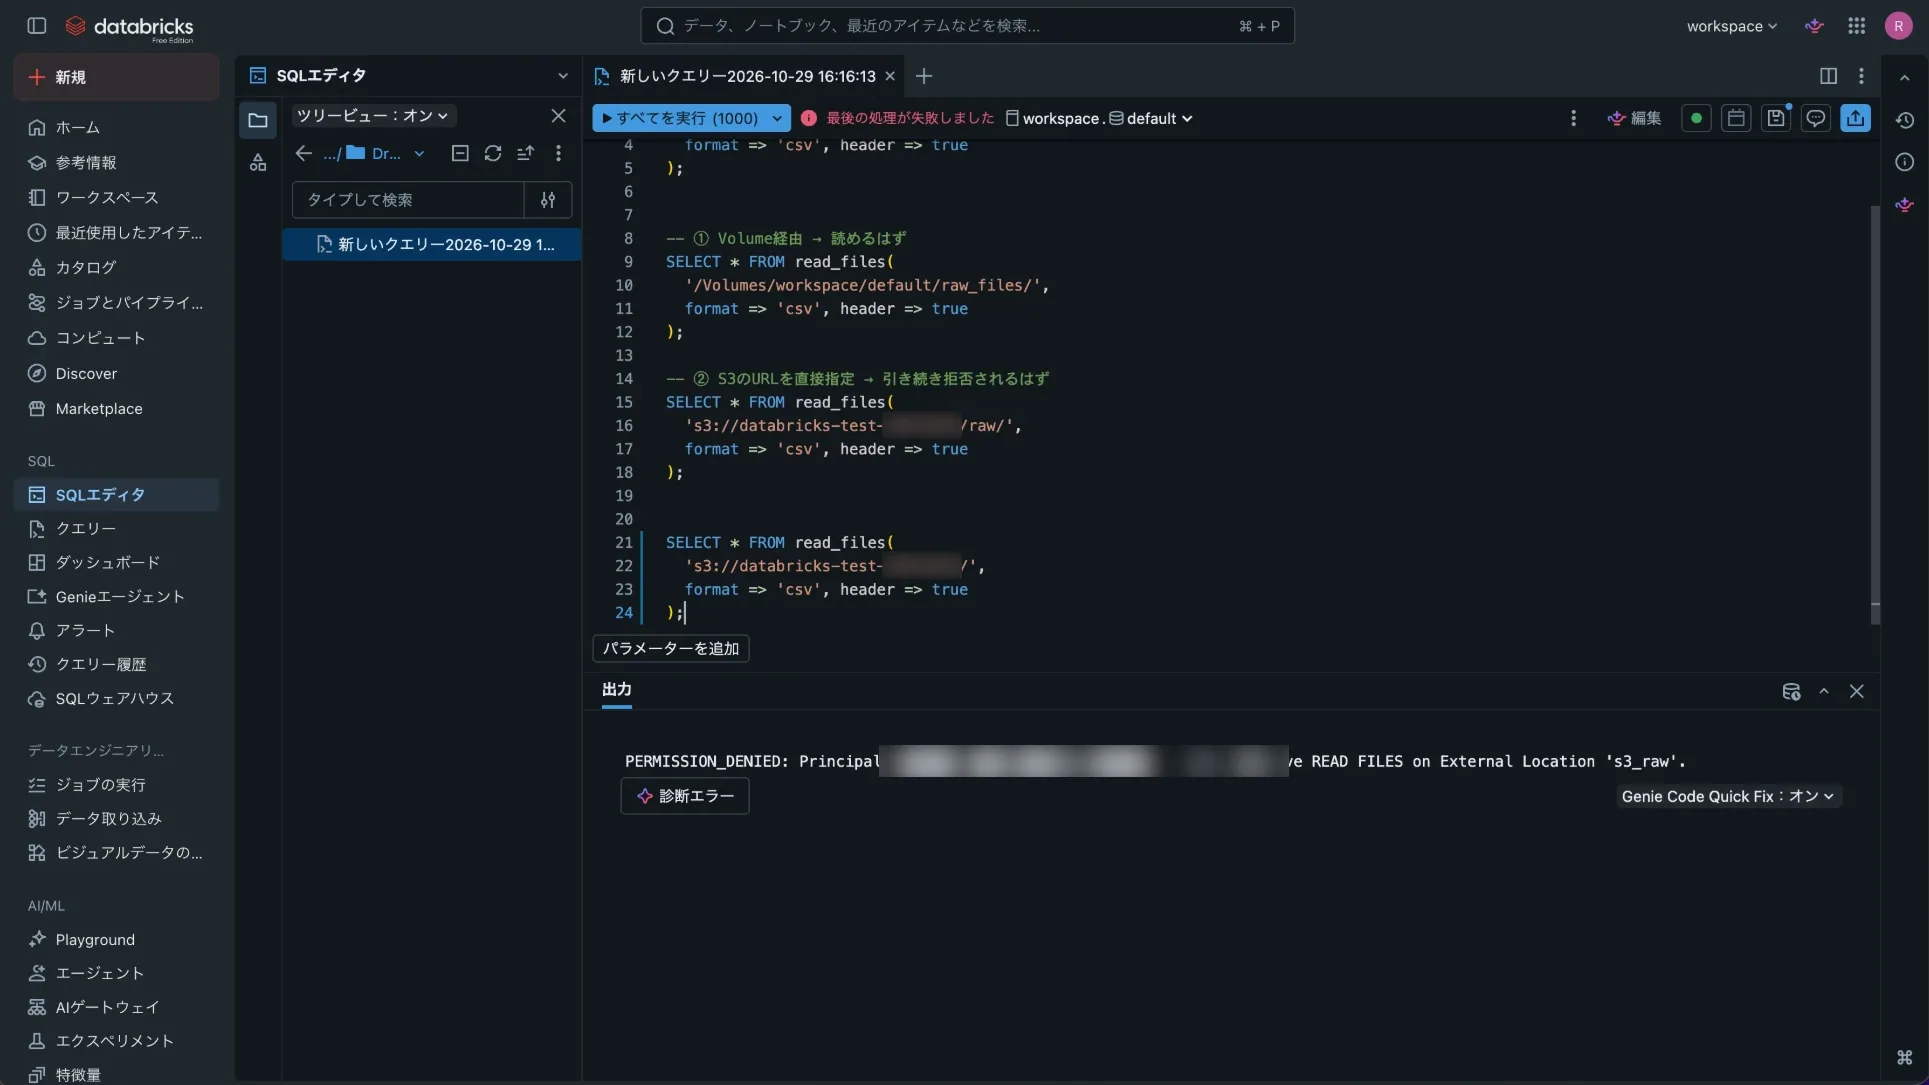Screen dimensions: 1929x1085
Task: Switch to the 出力 output tab
Action: (616, 690)
